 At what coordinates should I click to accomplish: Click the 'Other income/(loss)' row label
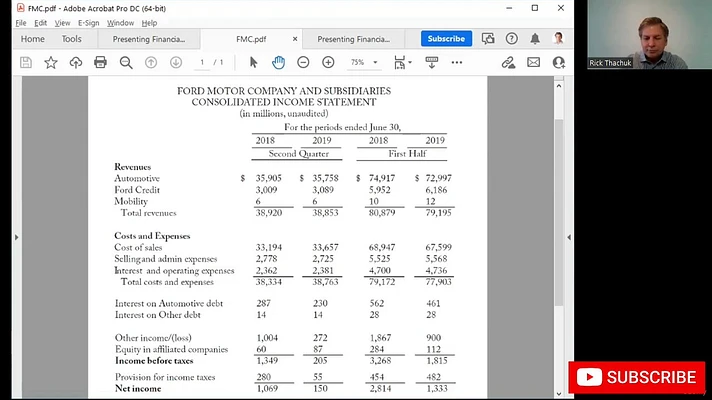(153, 338)
